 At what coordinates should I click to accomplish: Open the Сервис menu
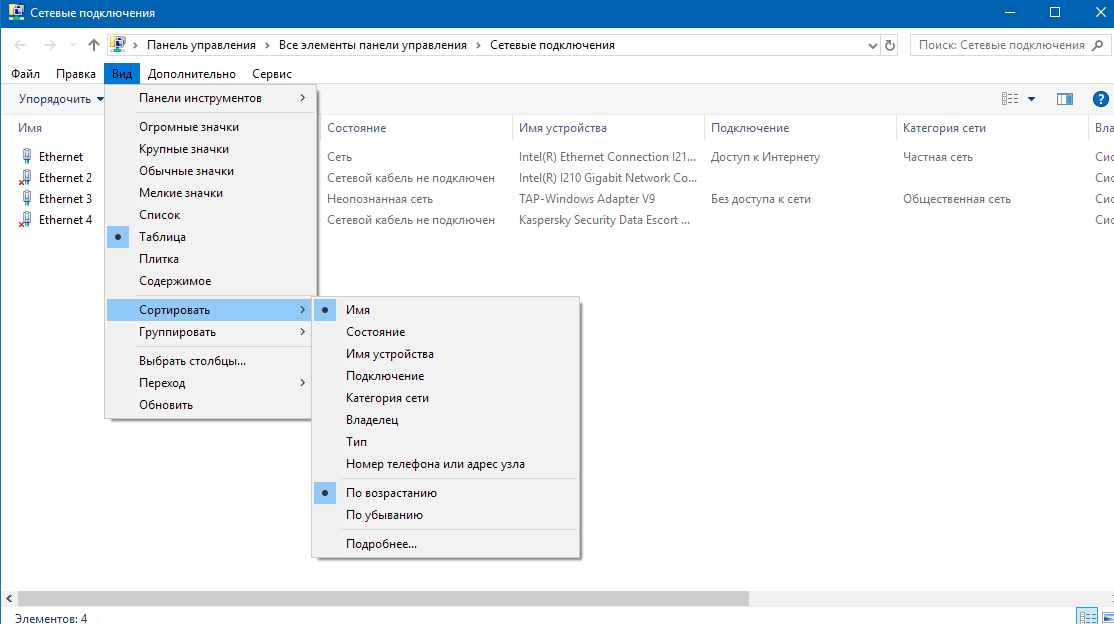[x=272, y=74]
